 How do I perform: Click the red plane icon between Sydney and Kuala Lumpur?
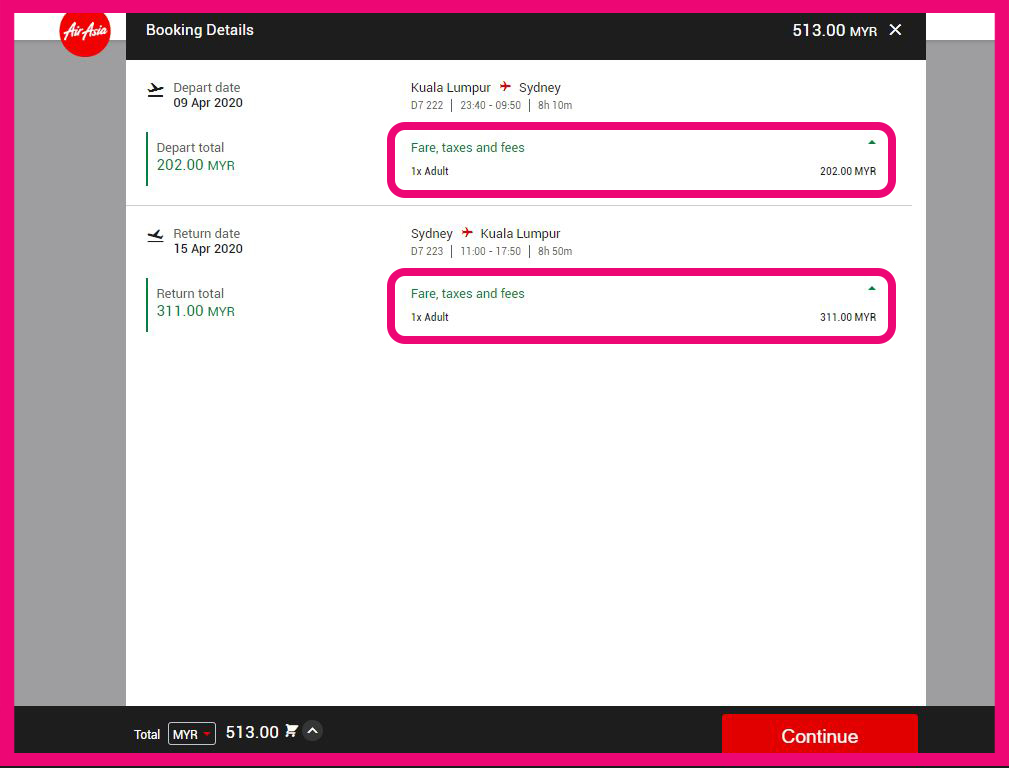pyautogui.click(x=467, y=232)
